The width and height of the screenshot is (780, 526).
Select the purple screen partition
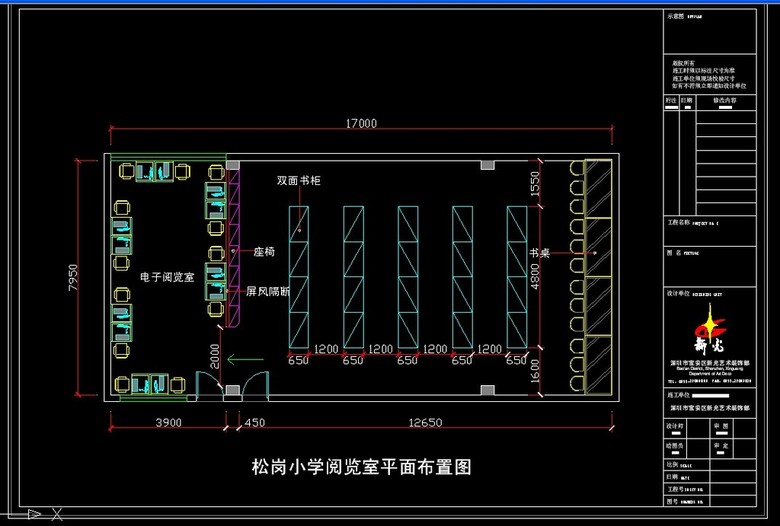(234, 248)
